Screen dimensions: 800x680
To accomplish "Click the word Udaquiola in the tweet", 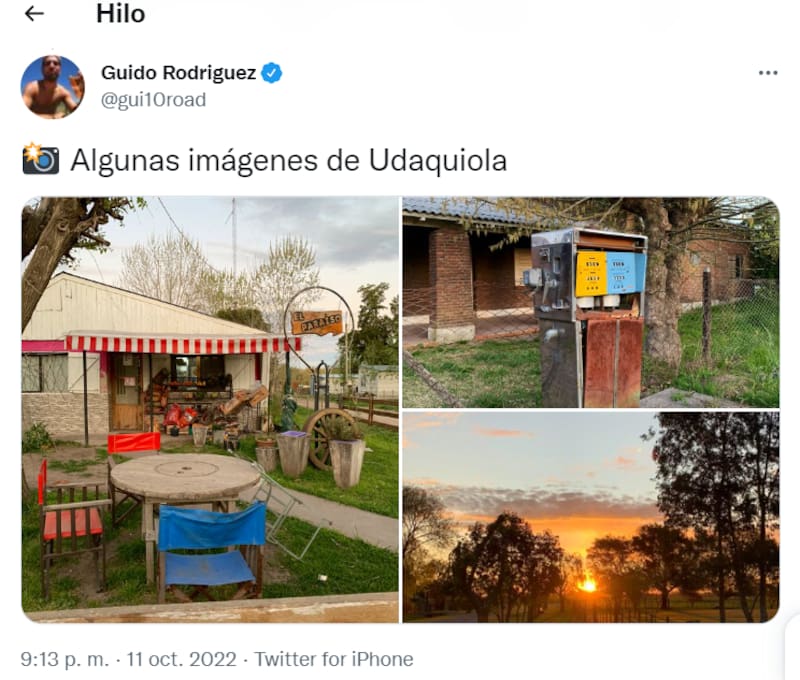I will tap(438, 160).
